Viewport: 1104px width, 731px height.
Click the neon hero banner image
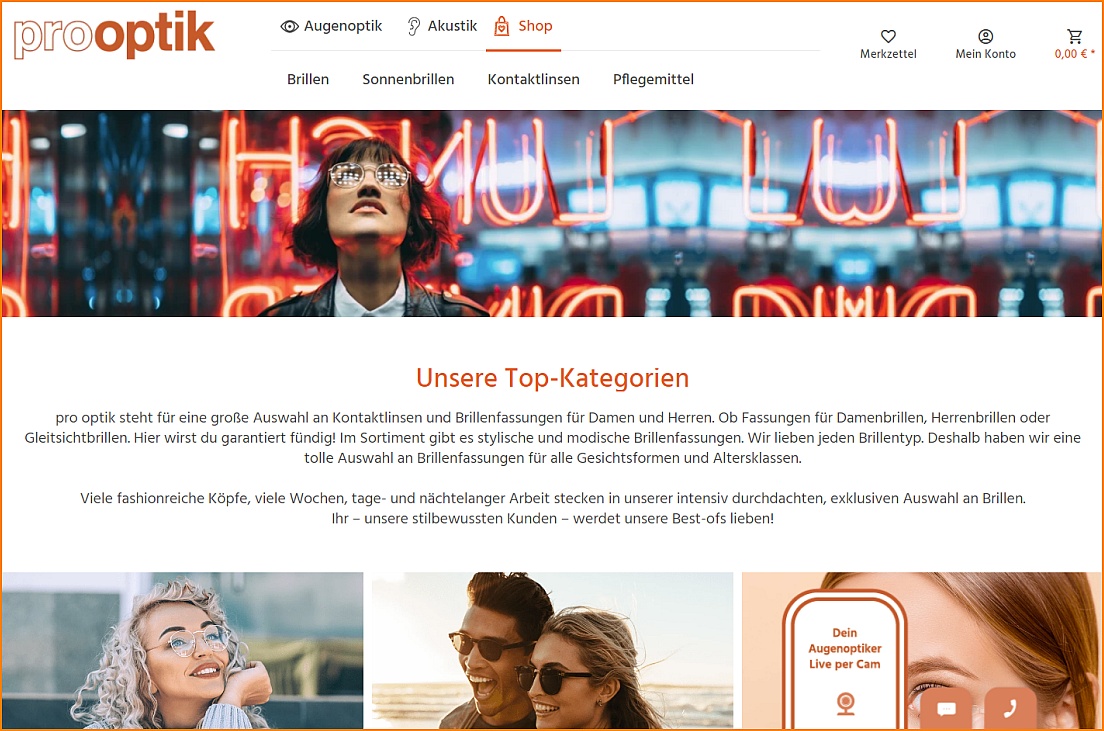tap(552, 213)
